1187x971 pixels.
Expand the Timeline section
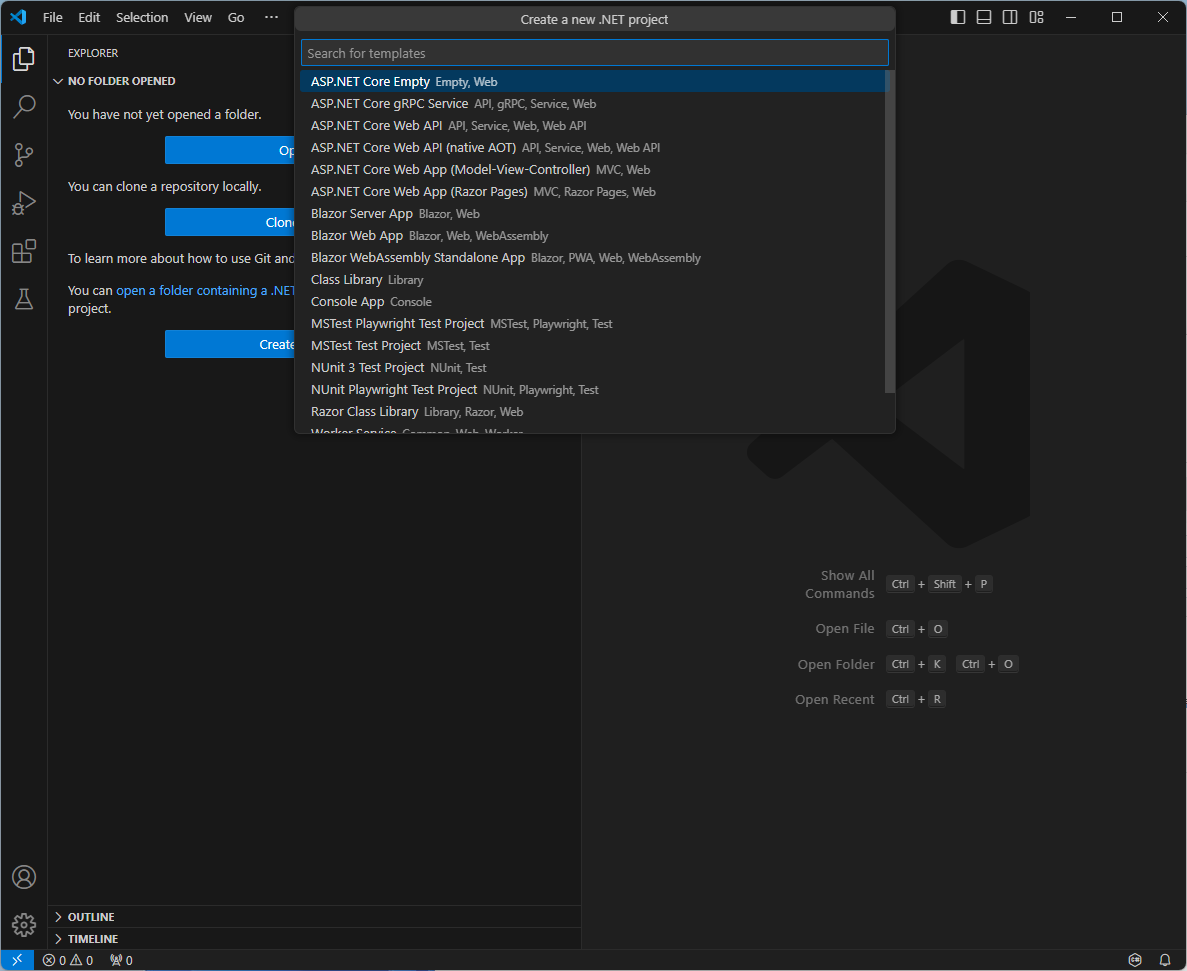click(x=314, y=938)
